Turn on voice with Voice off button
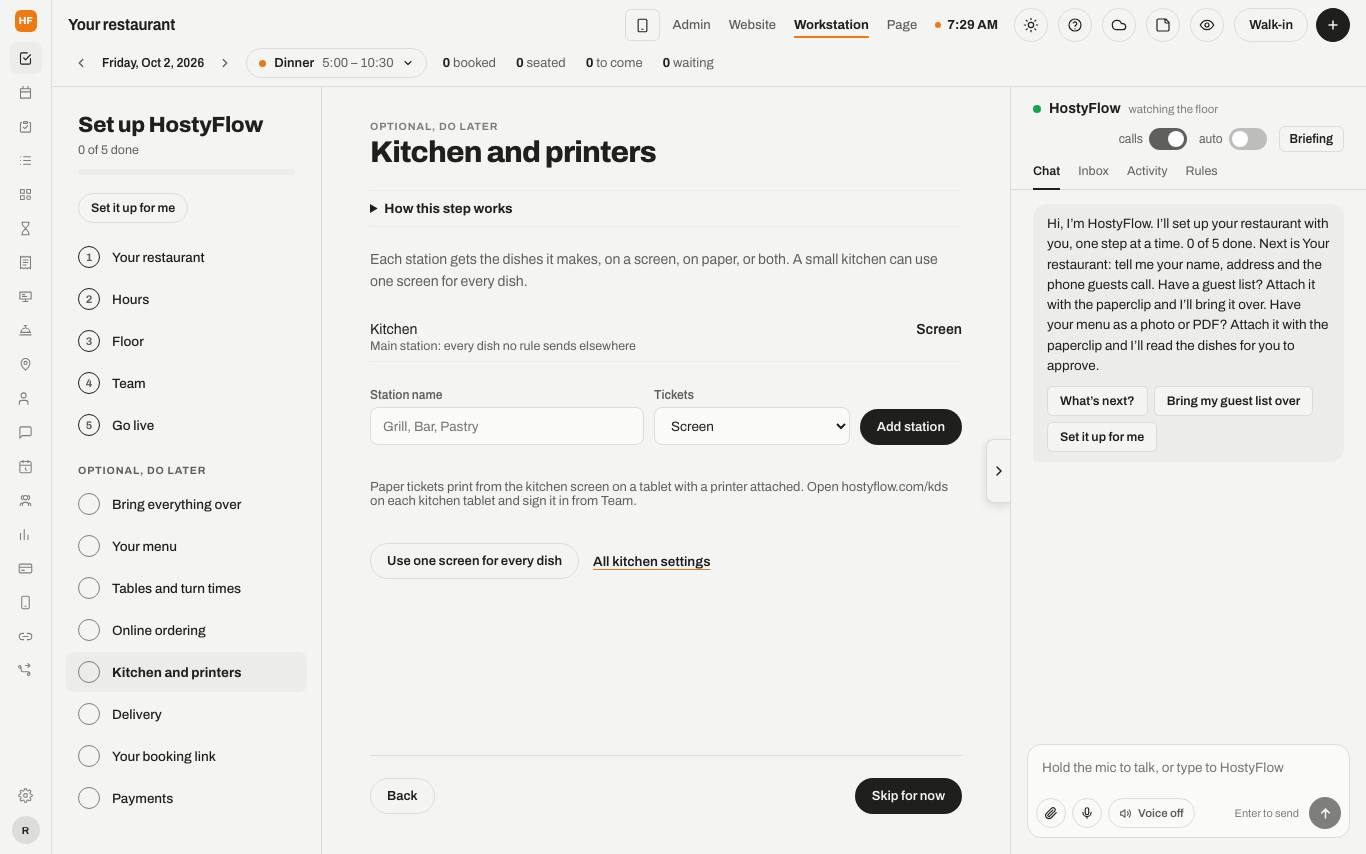The image size is (1366, 854). (x=1151, y=813)
